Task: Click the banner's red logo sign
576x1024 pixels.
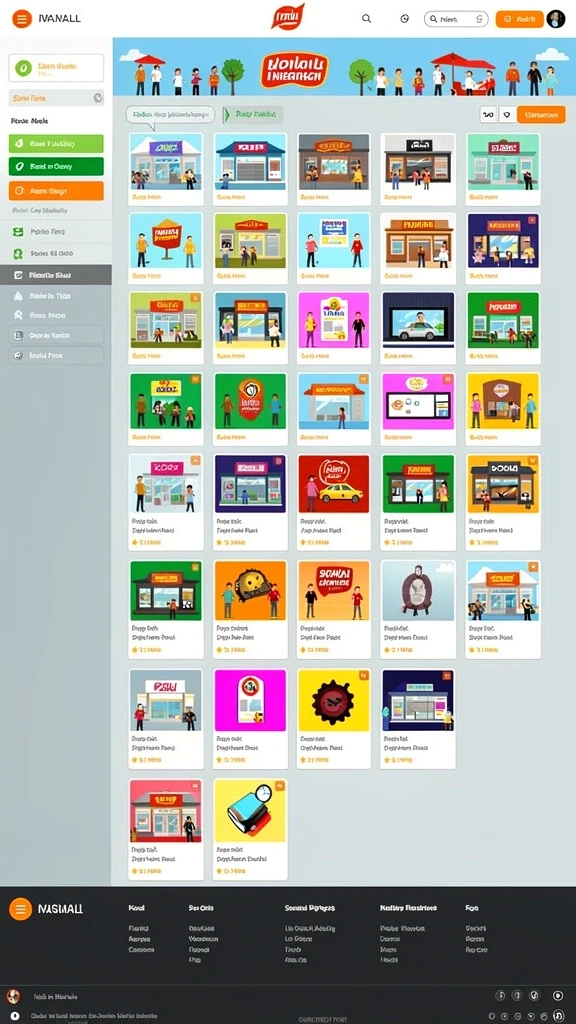Action: [x=294, y=71]
